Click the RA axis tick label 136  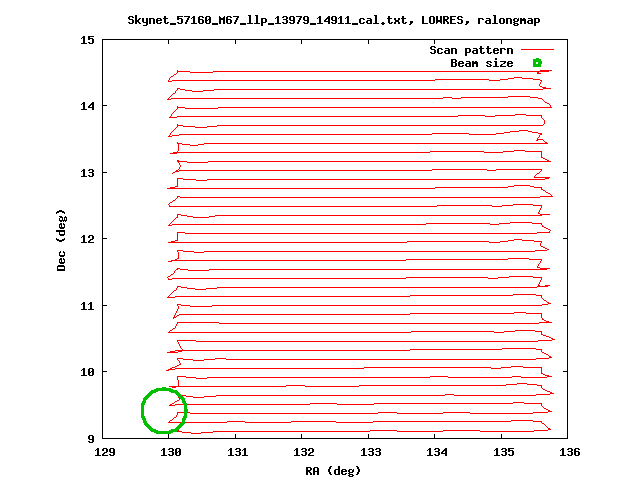[569, 452]
